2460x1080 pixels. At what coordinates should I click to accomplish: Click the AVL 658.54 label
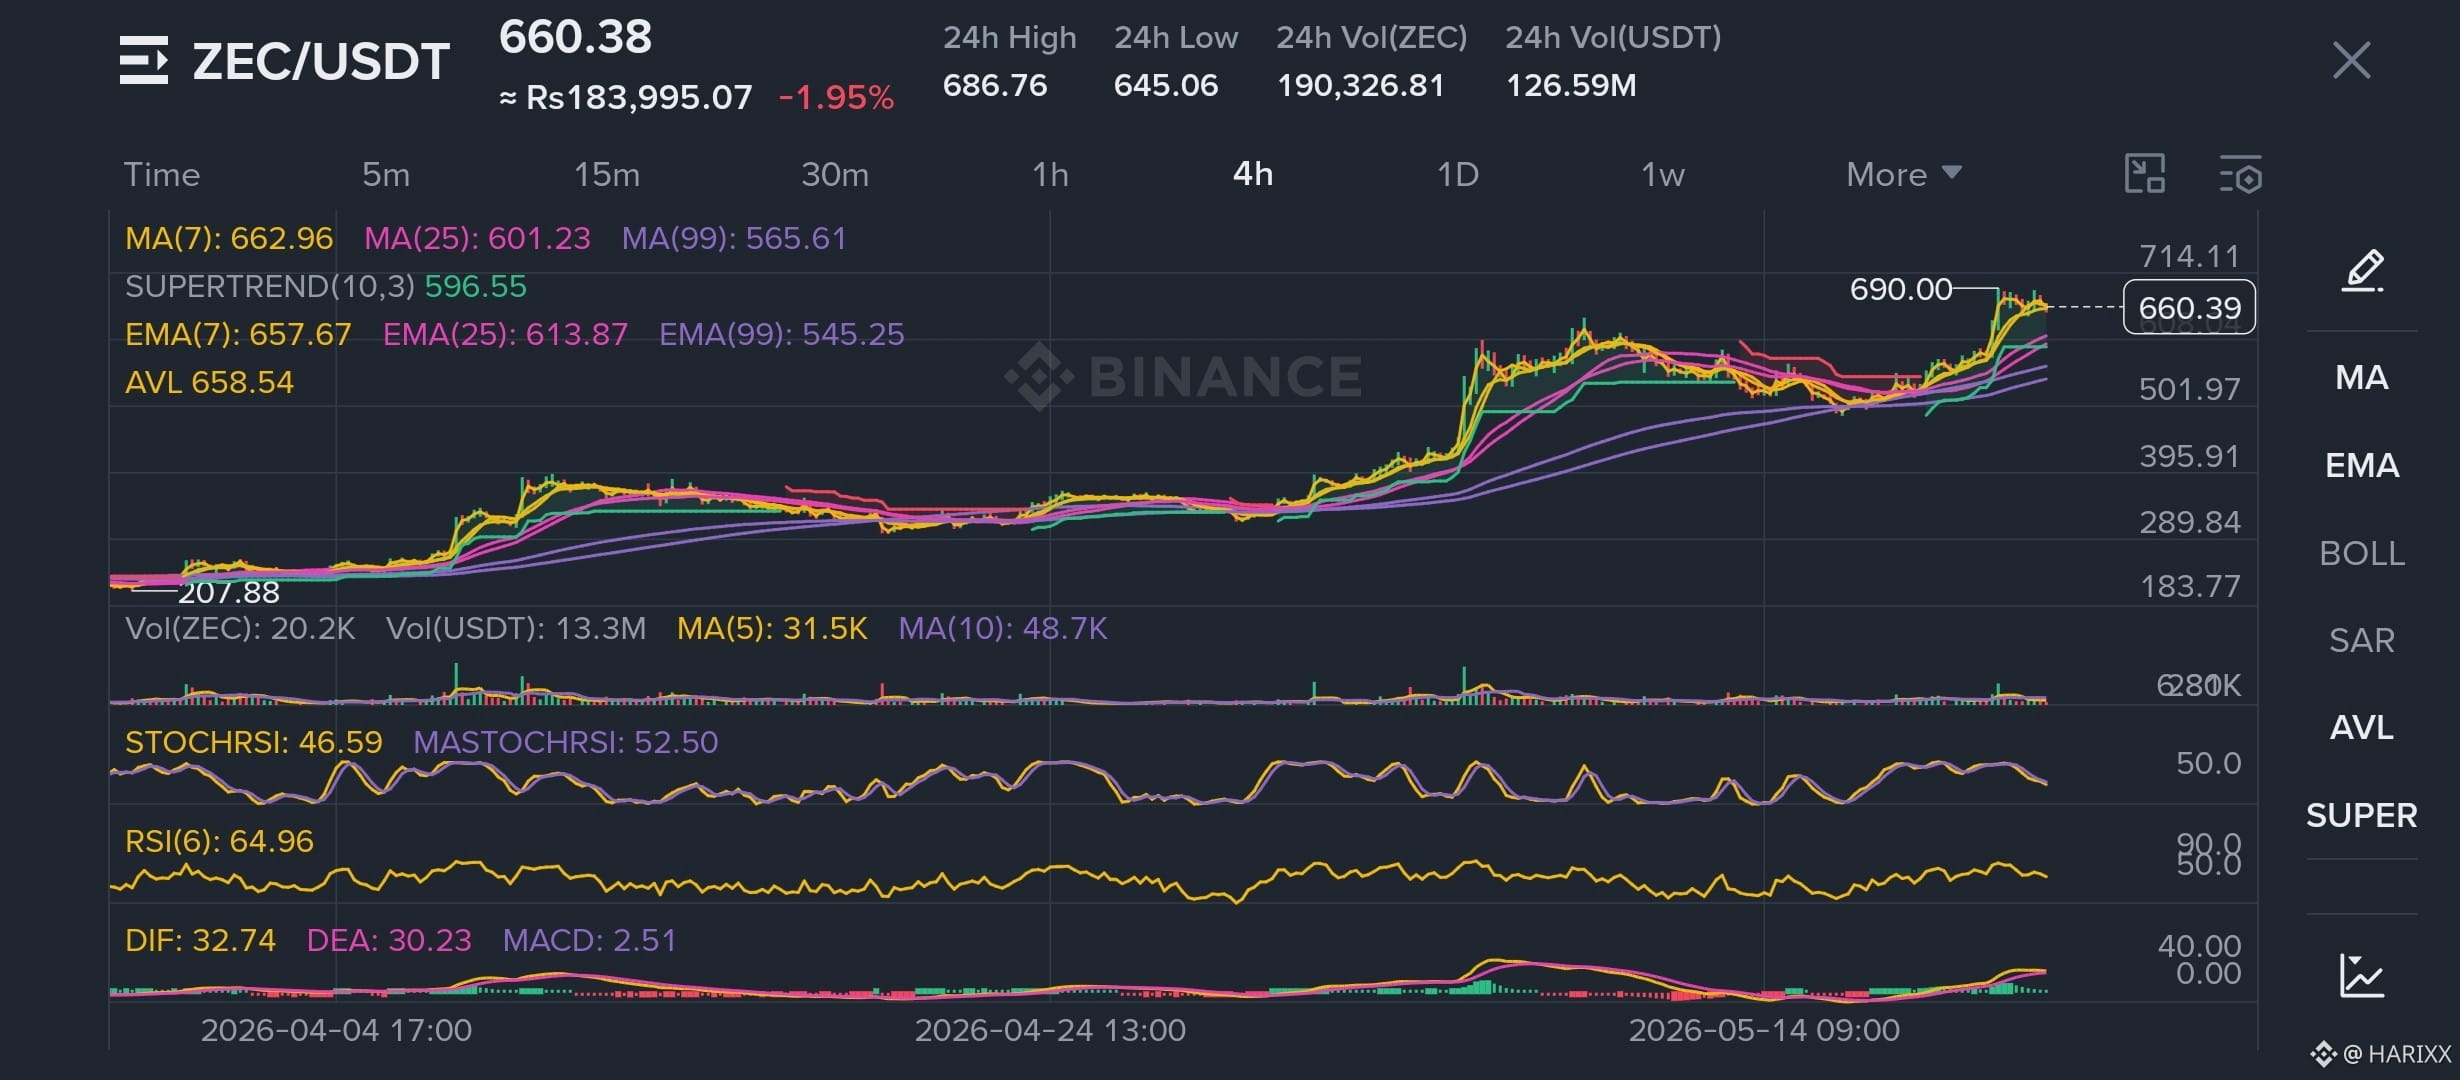click(209, 382)
